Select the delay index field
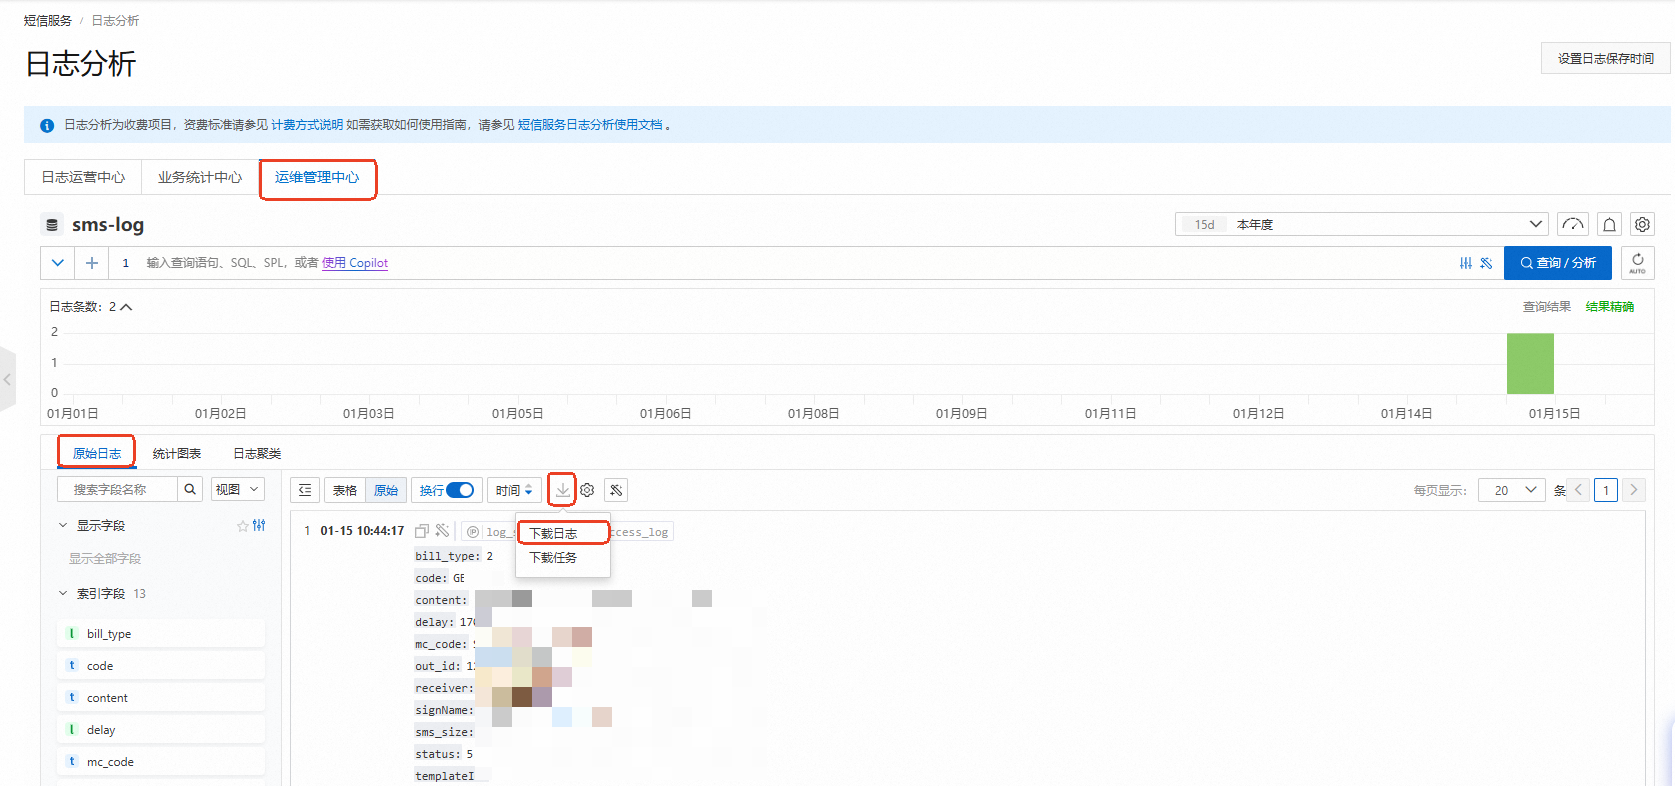Viewport: 1675px width, 786px height. click(162, 729)
